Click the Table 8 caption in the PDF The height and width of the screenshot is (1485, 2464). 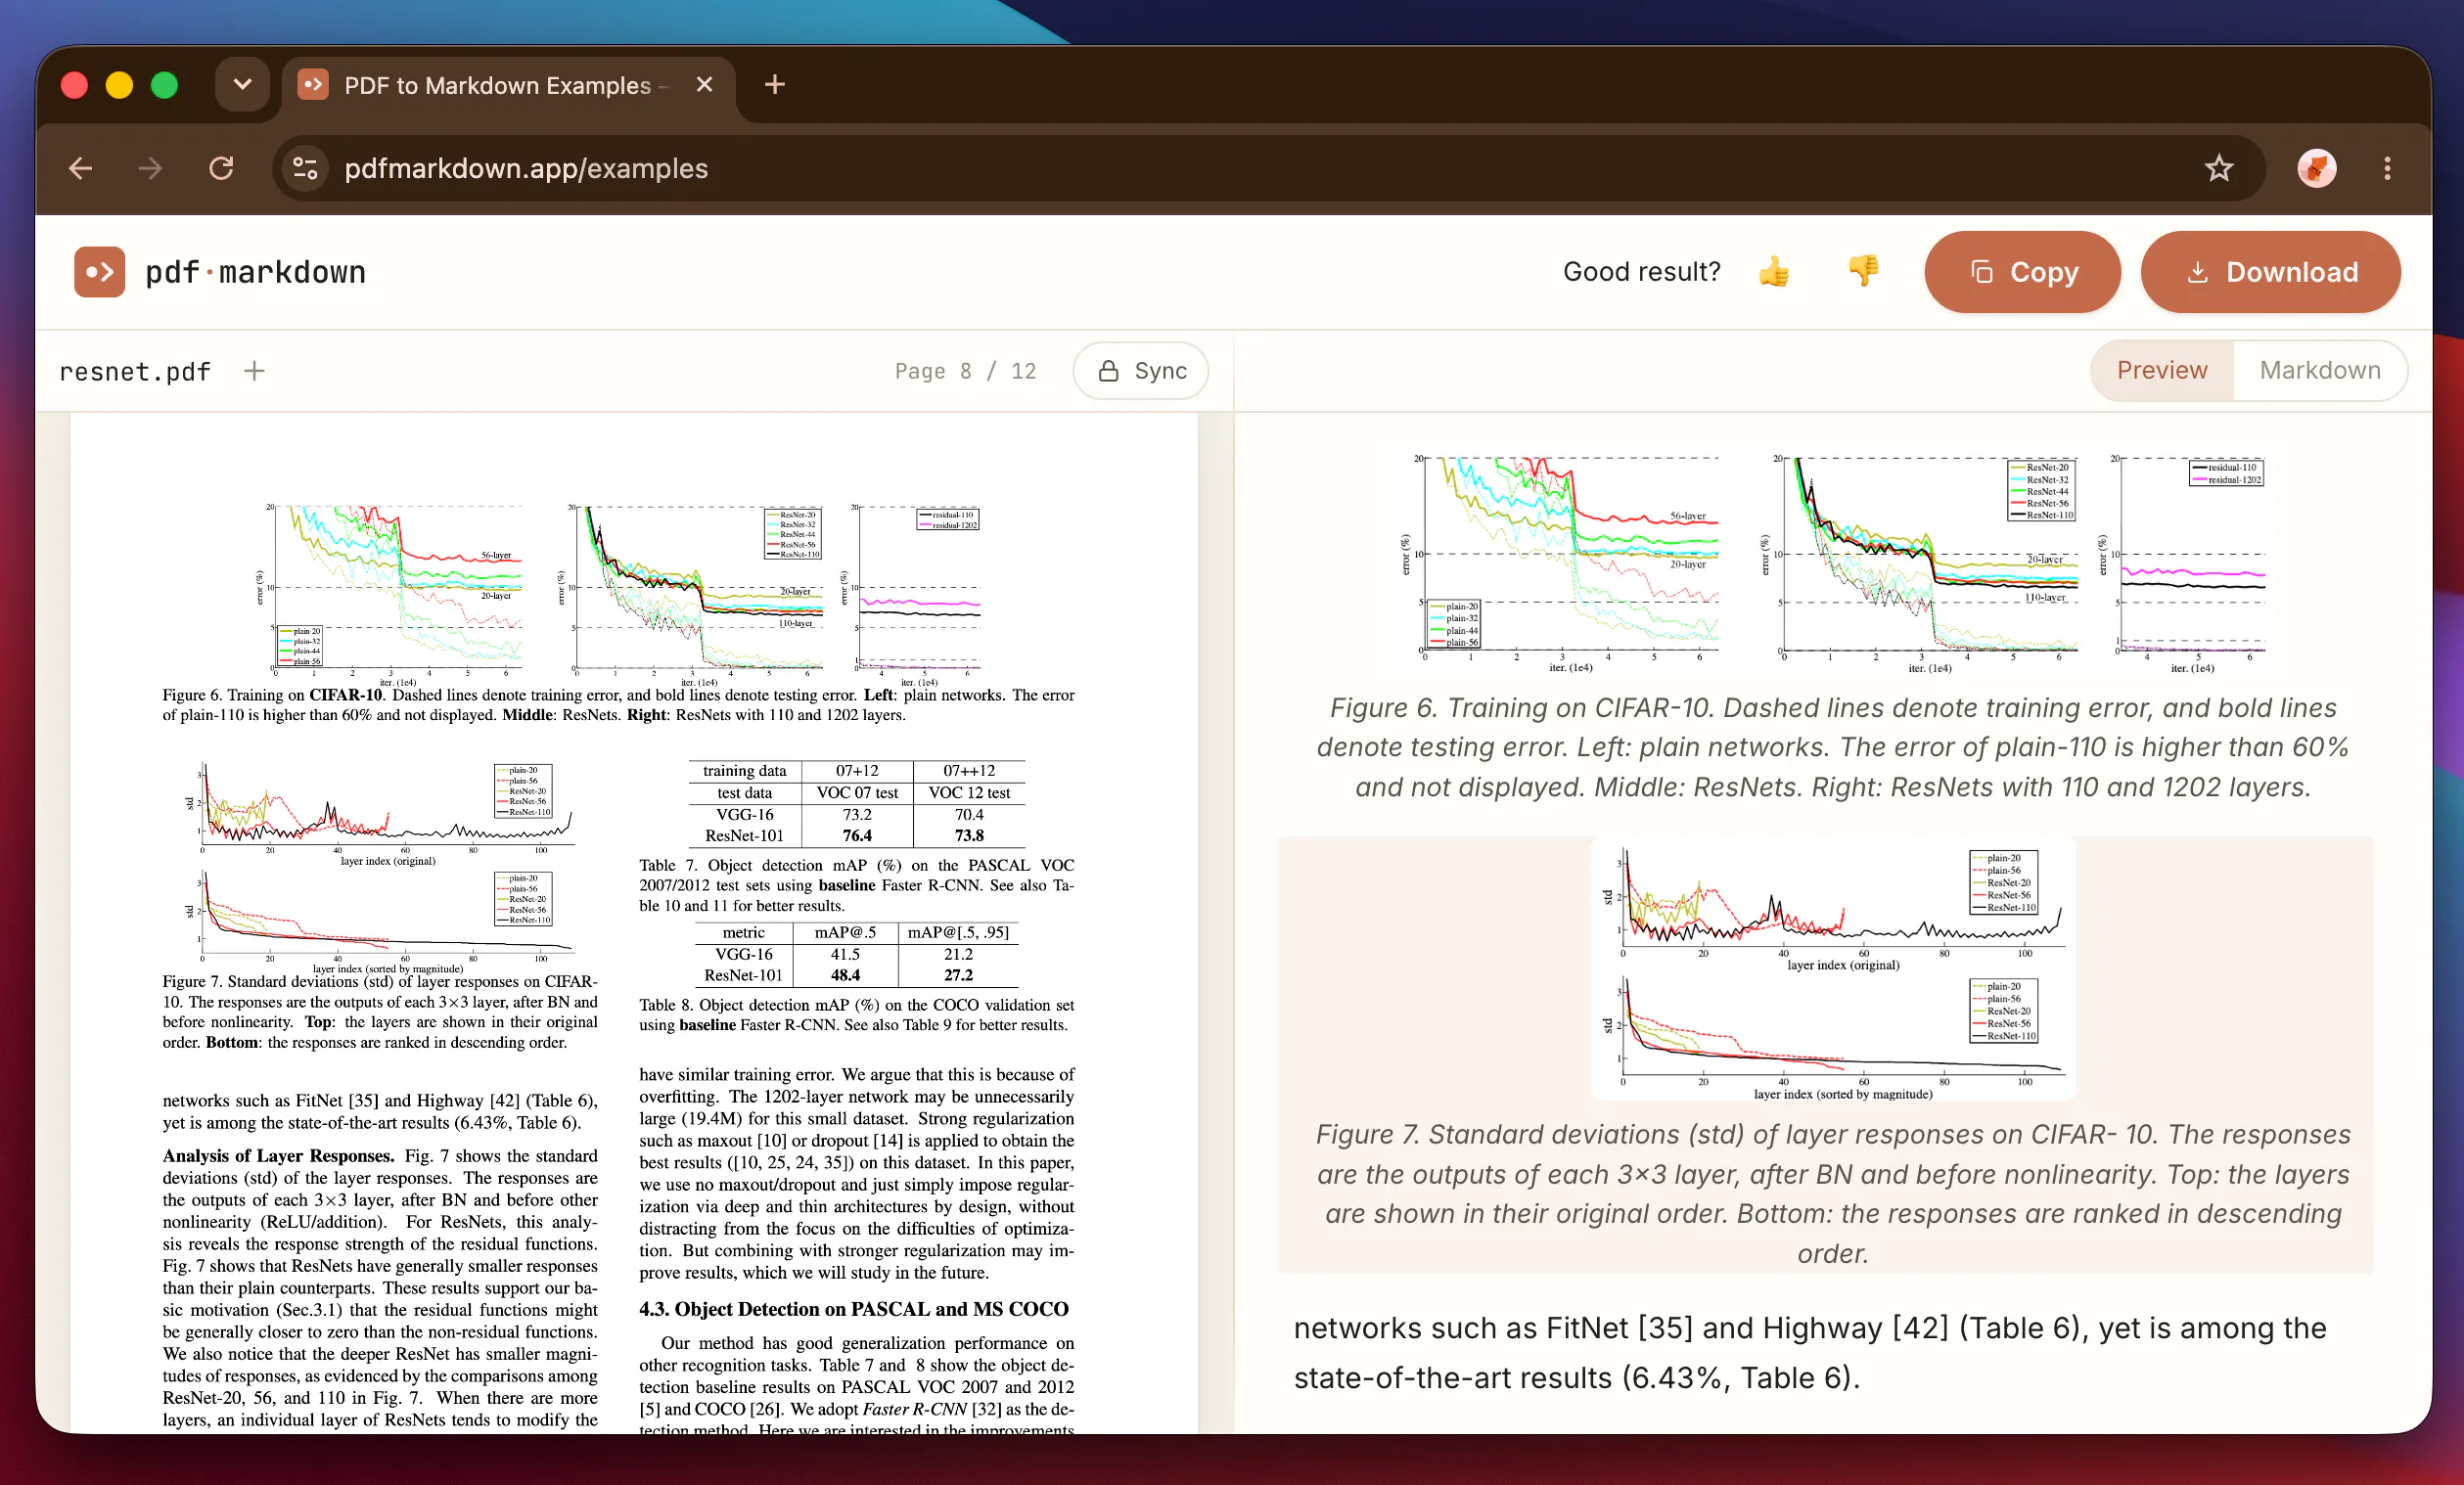click(x=856, y=1015)
